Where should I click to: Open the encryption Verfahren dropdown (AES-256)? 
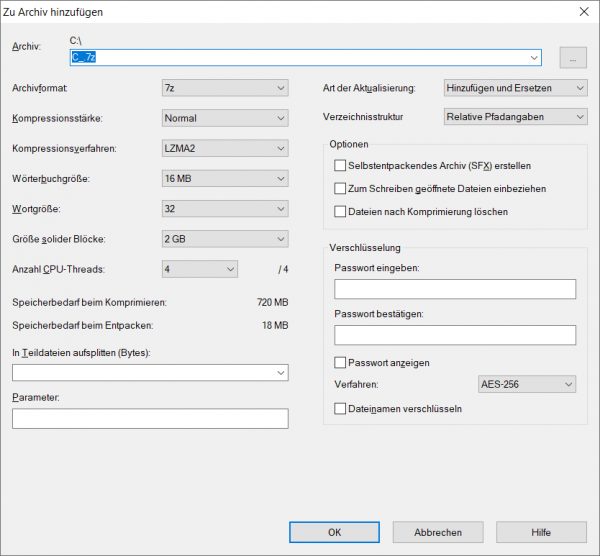pos(527,384)
